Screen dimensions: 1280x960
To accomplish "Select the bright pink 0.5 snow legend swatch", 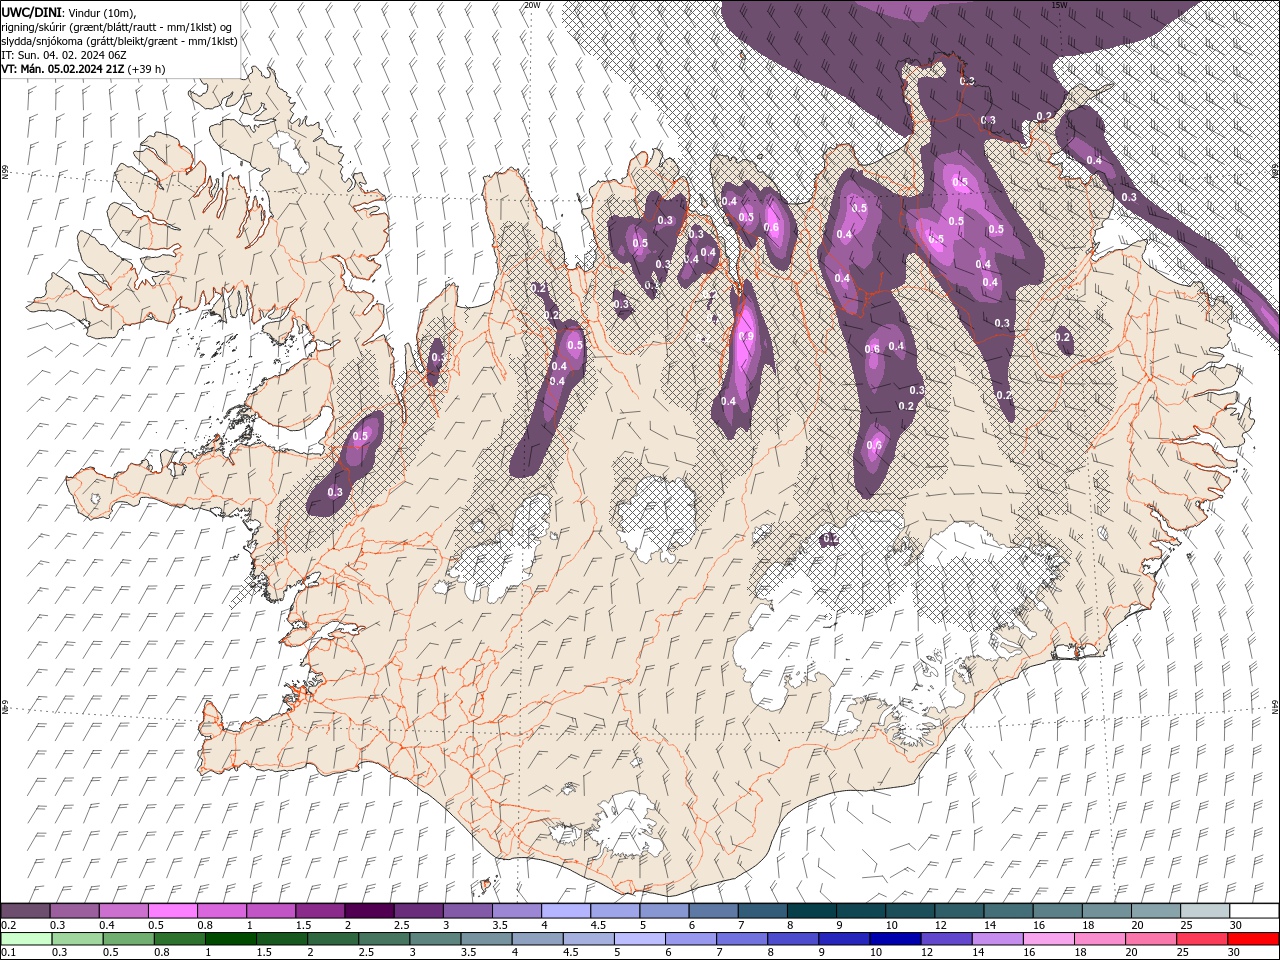I will (x=173, y=911).
